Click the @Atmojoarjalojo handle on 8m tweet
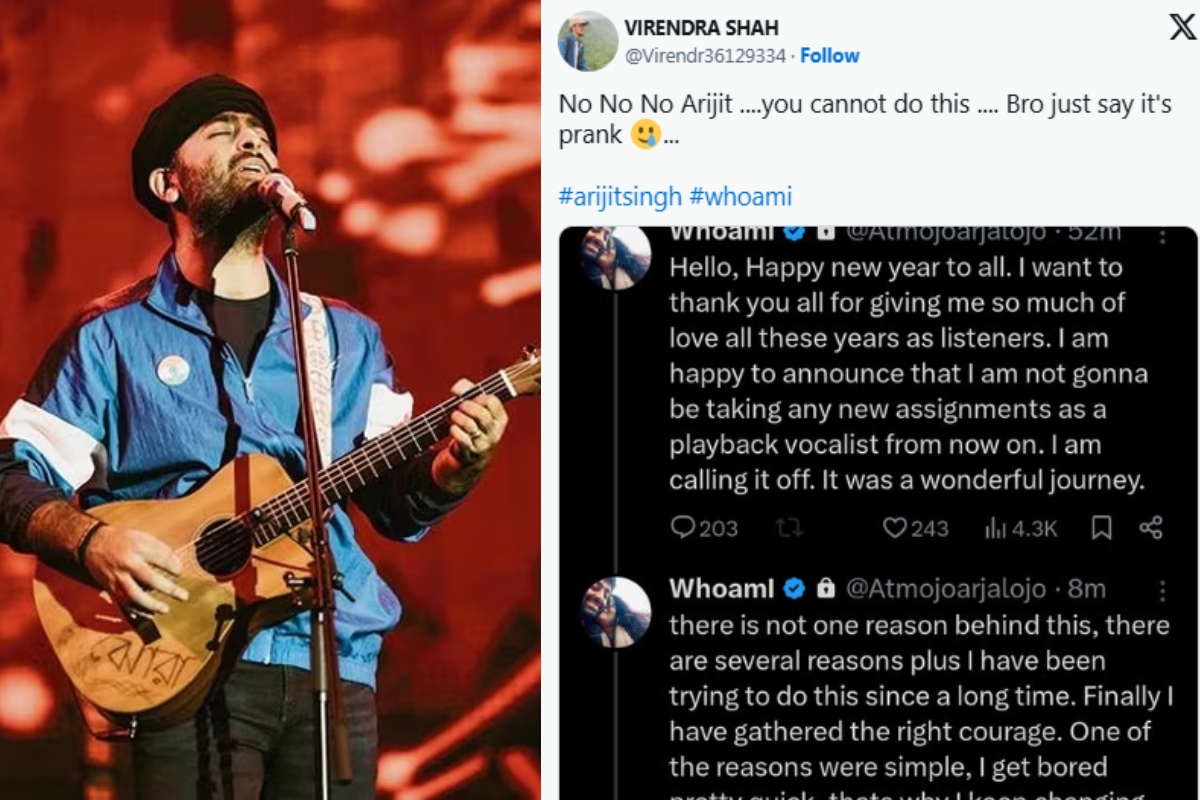The width and height of the screenshot is (1200, 800). click(945, 589)
